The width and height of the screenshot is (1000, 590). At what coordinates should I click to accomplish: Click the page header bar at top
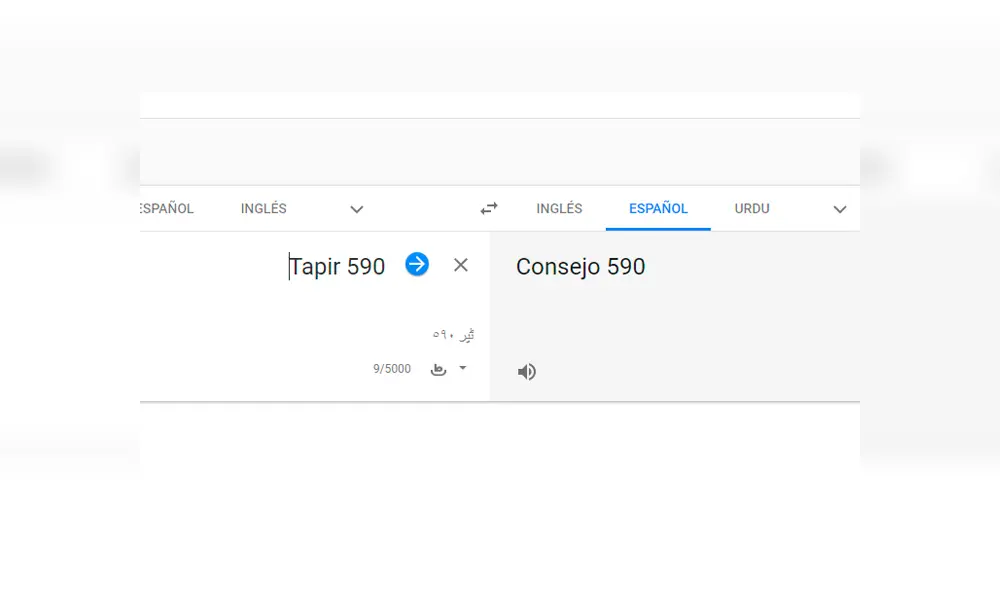tap(500, 105)
